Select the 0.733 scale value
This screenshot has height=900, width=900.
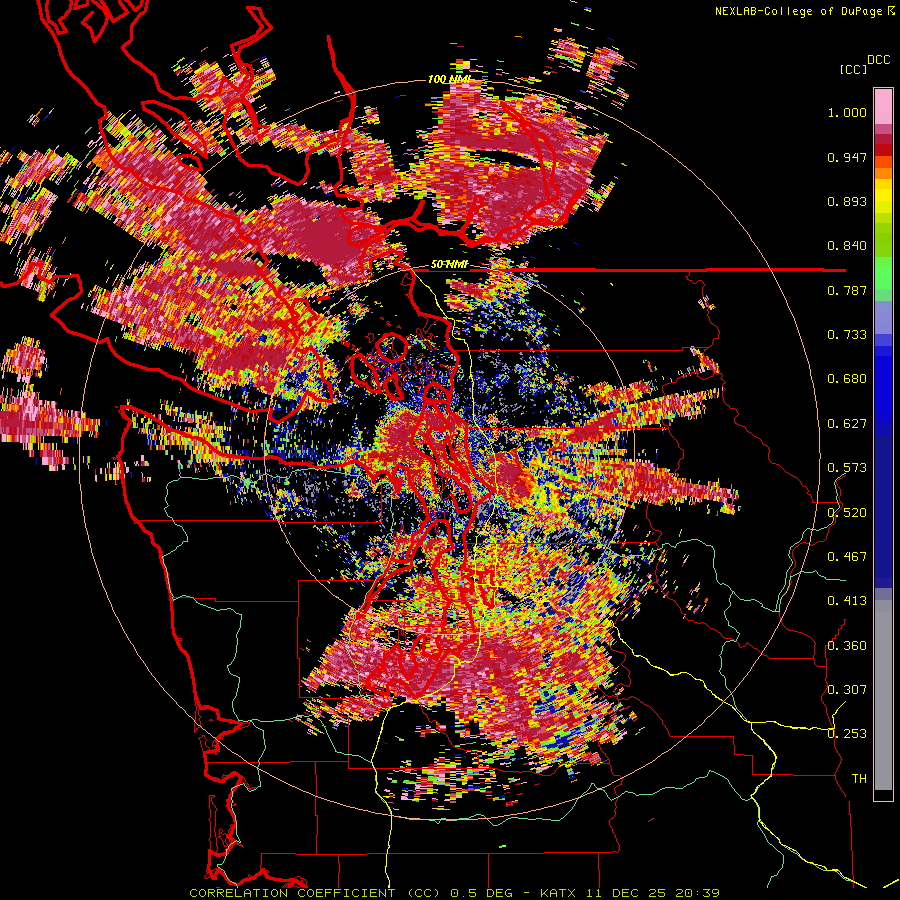[x=847, y=335]
